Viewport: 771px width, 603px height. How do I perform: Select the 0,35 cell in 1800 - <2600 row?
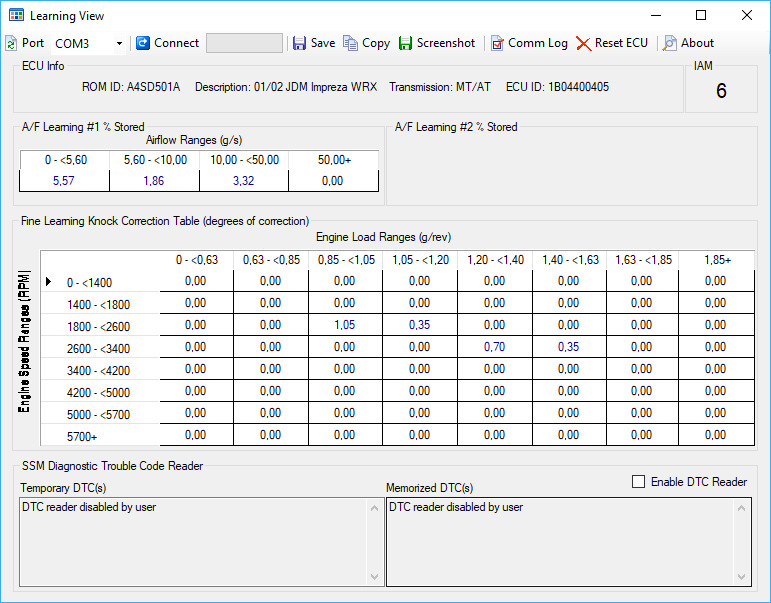point(419,325)
